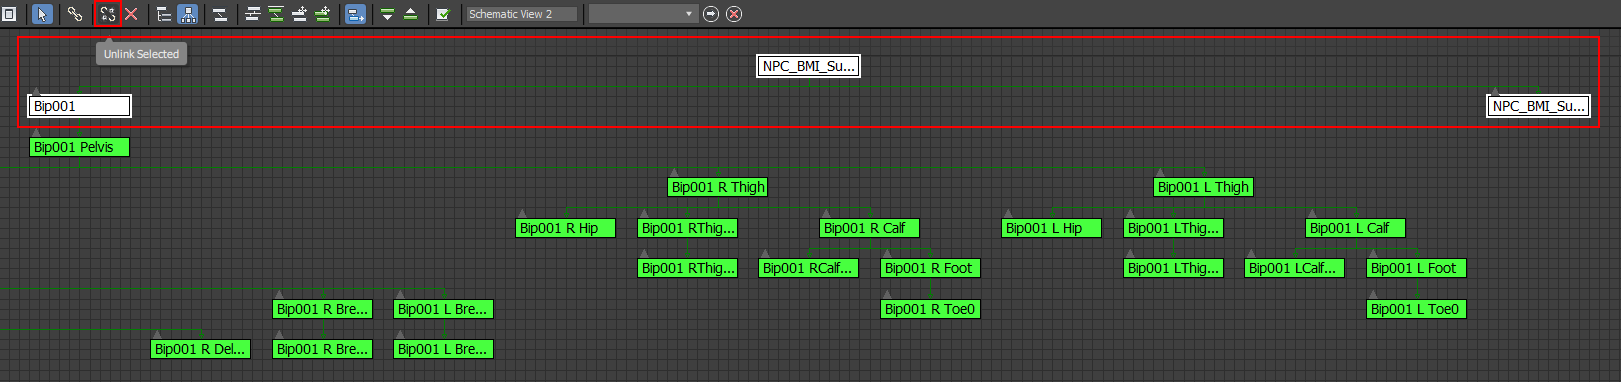Go to the selected bookmark
The width and height of the screenshot is (1621, 382).
tap(711, 14)
